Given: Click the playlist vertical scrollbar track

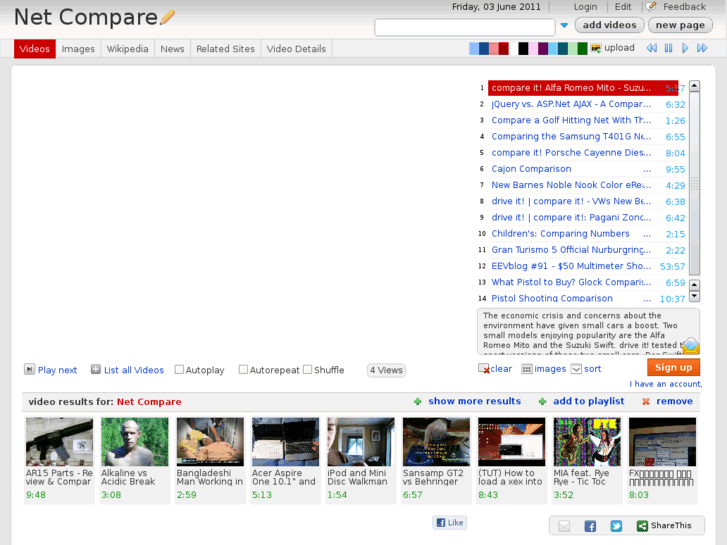Looking at the screenshot, I should (x=694, y=186).
